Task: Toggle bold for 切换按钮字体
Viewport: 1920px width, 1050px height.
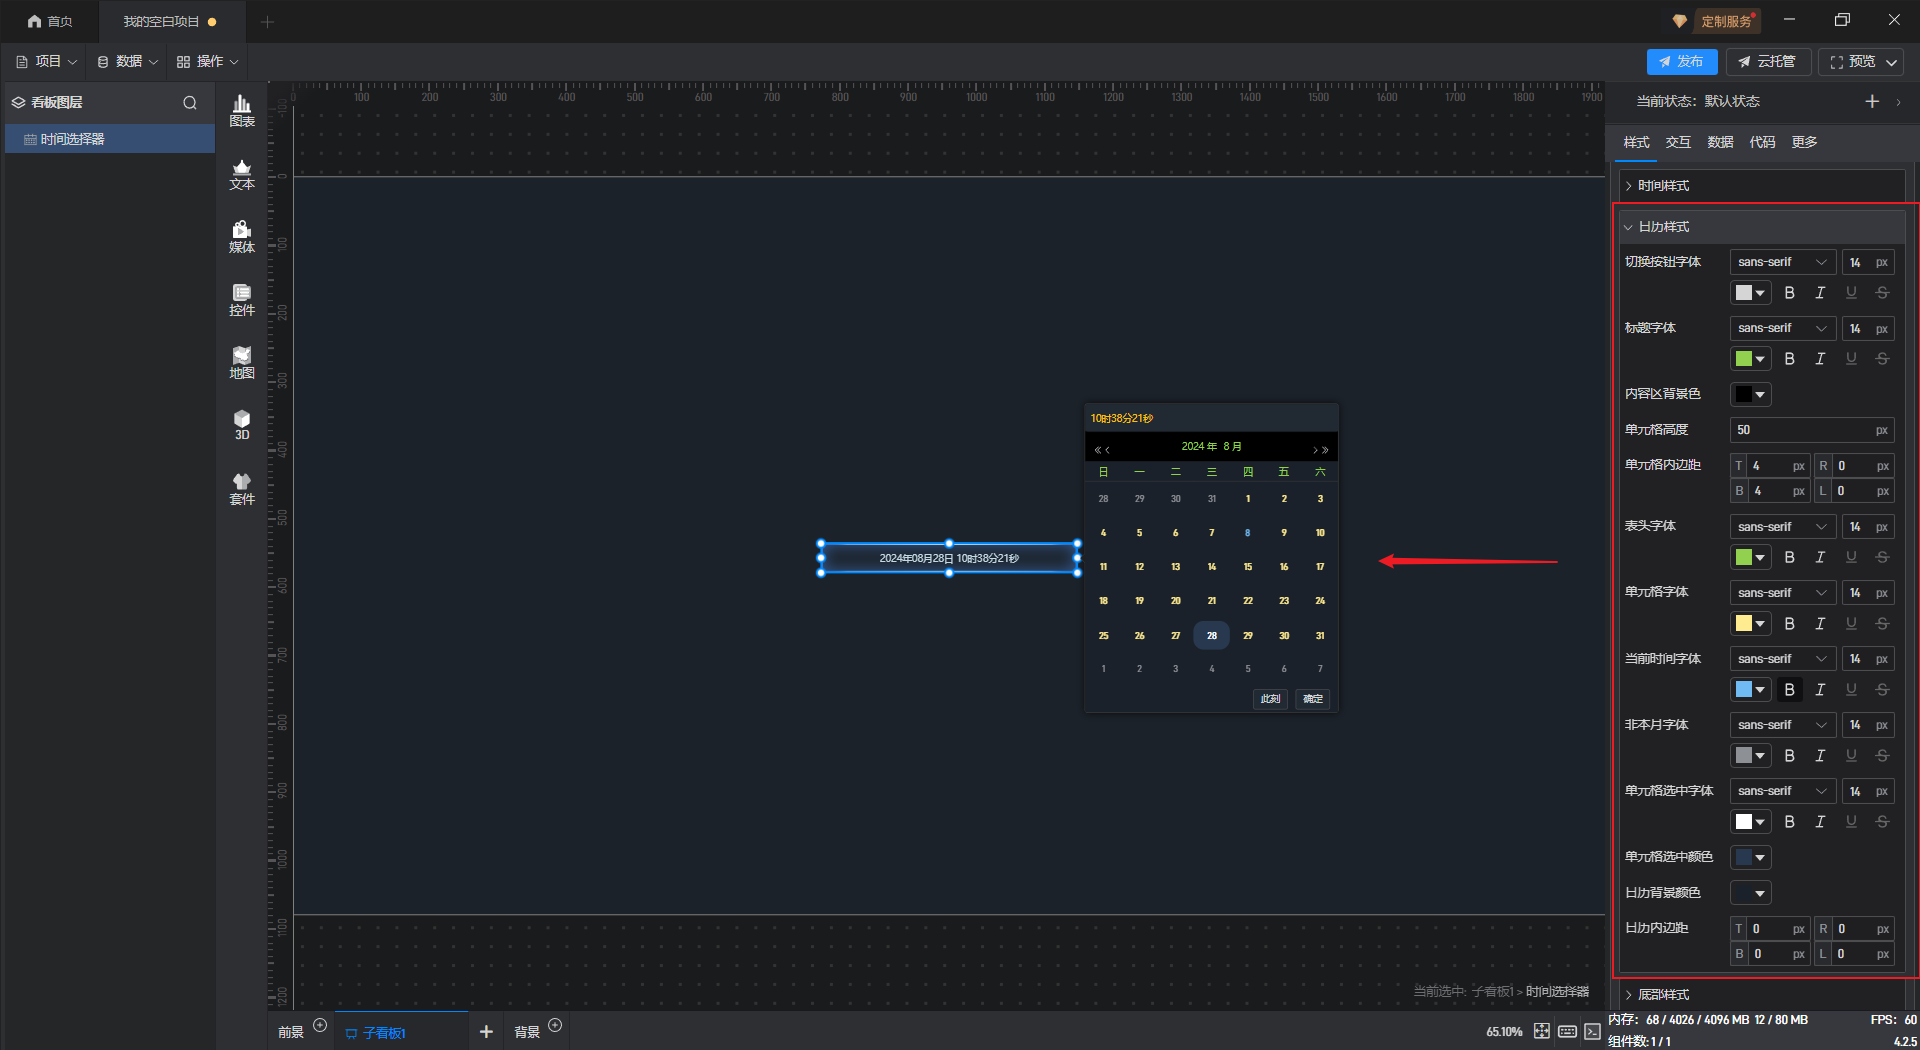Action: coord(1790,293)
